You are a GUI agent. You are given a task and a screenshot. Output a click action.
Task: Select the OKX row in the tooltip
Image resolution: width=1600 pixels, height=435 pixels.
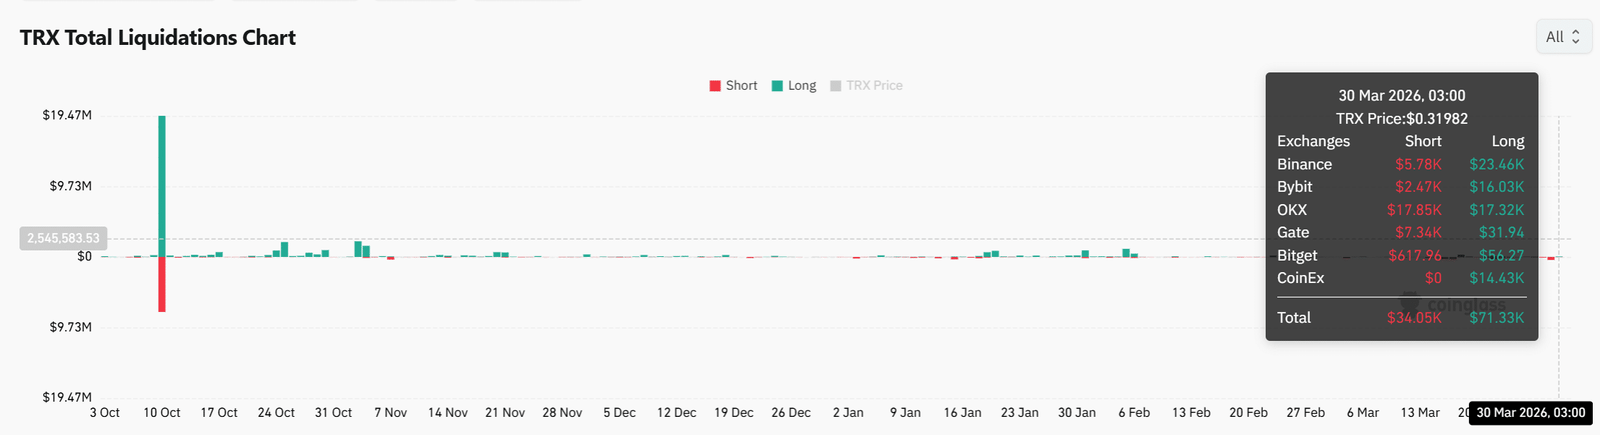coord(1401,210)
